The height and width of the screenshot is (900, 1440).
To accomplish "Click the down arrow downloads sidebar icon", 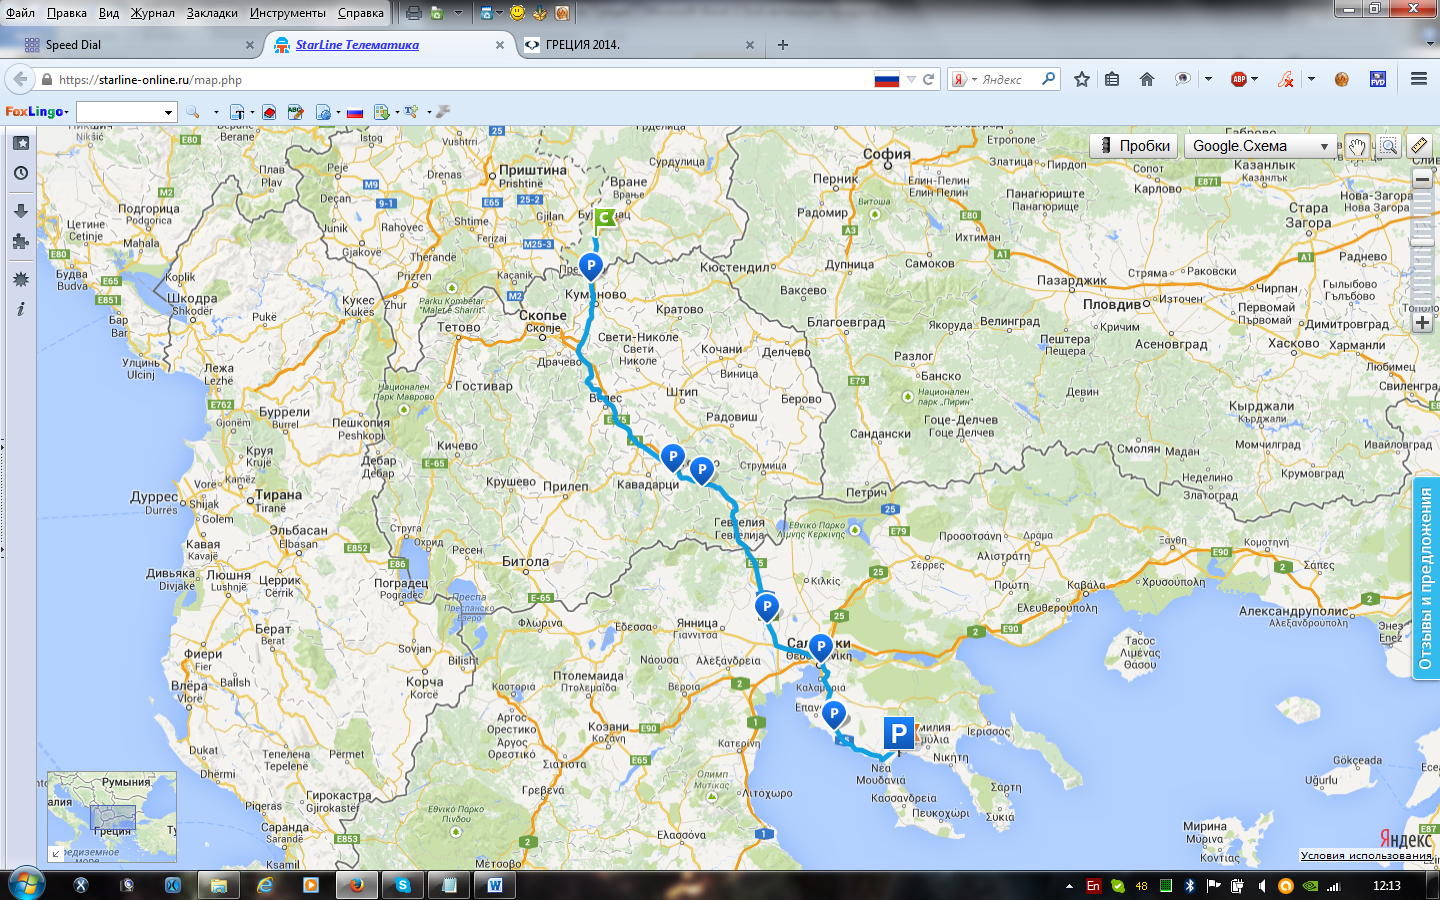I will click(20, 211).
